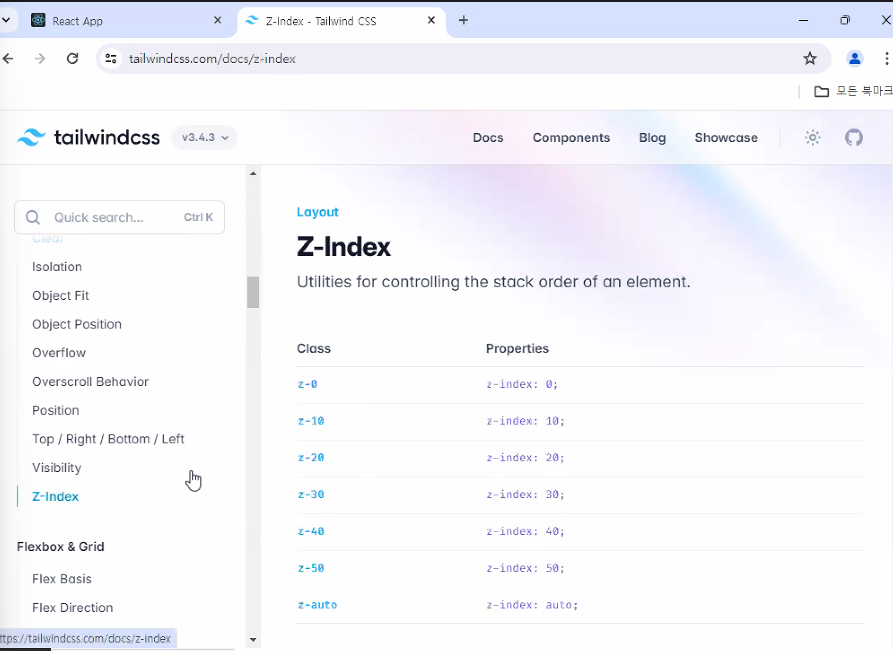Click the z-auto class cell
The width and height of the screenshot is (893, 651).
coord(317,605)
